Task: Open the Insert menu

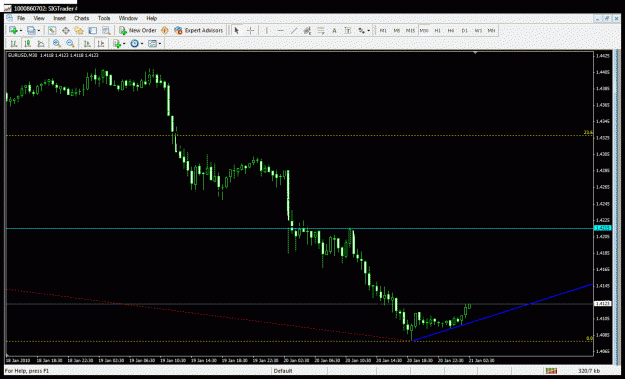Action: coord(59,18)
